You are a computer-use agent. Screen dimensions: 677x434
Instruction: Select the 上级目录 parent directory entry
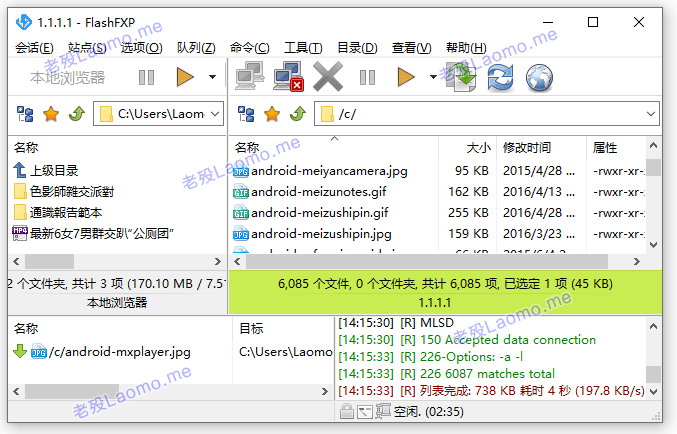click(x=46, y=171)
